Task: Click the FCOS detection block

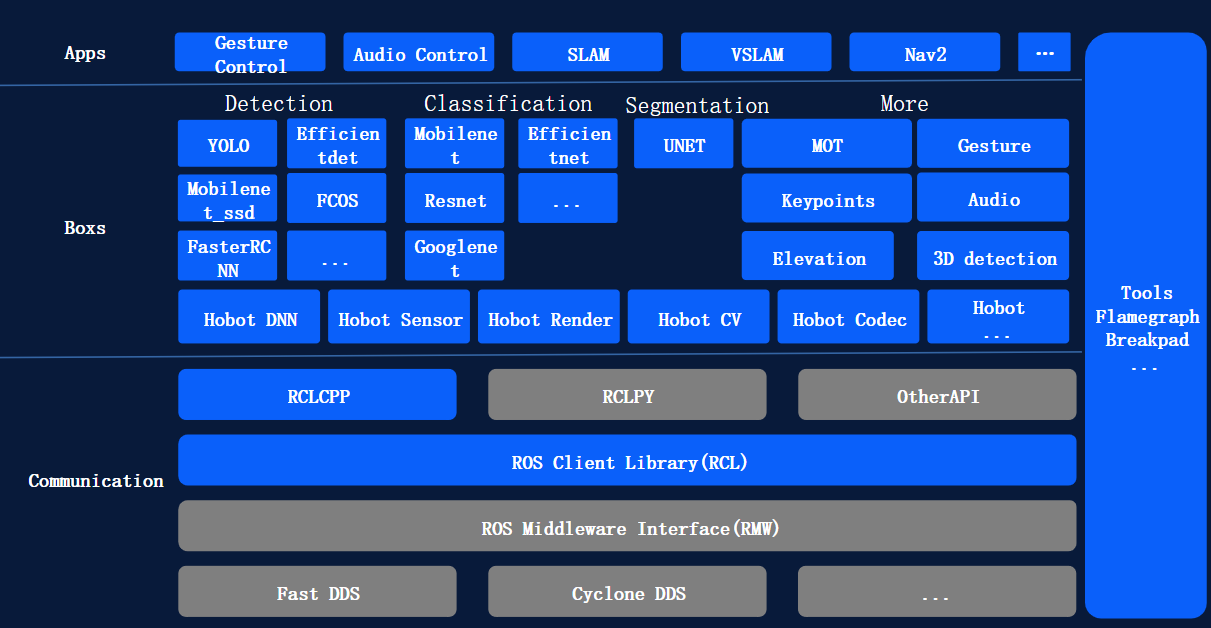Action: pyautogui.click(x=337, y=198)
